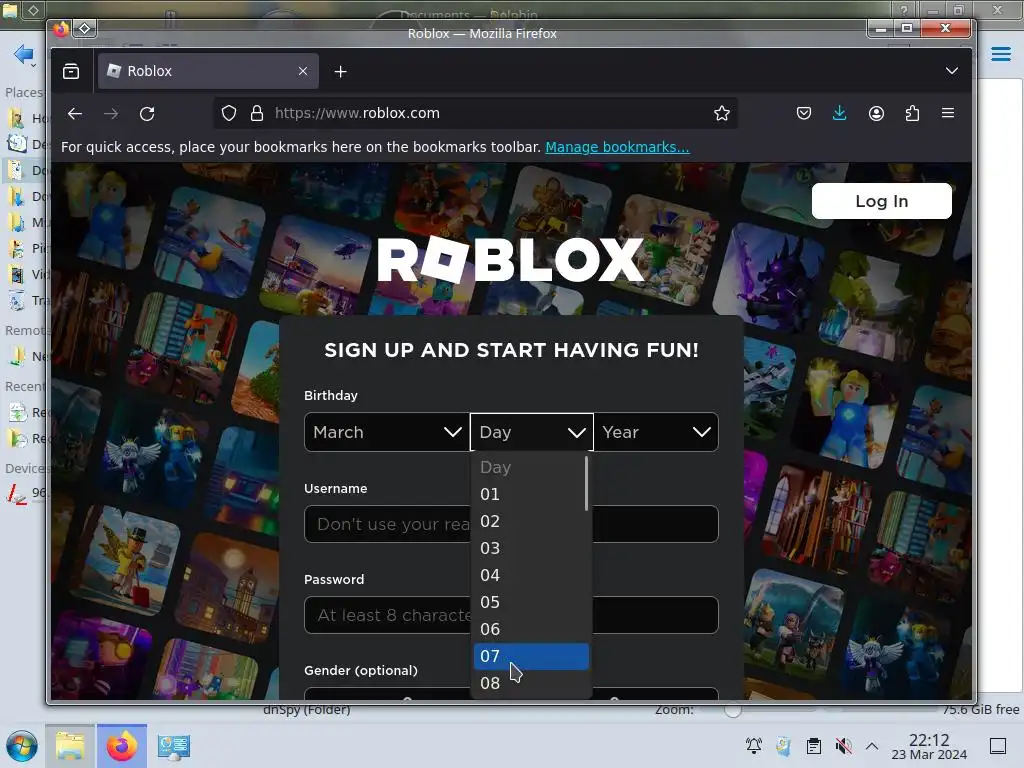
Task: Choose day 03 from the list
Action: click(530, 549)
